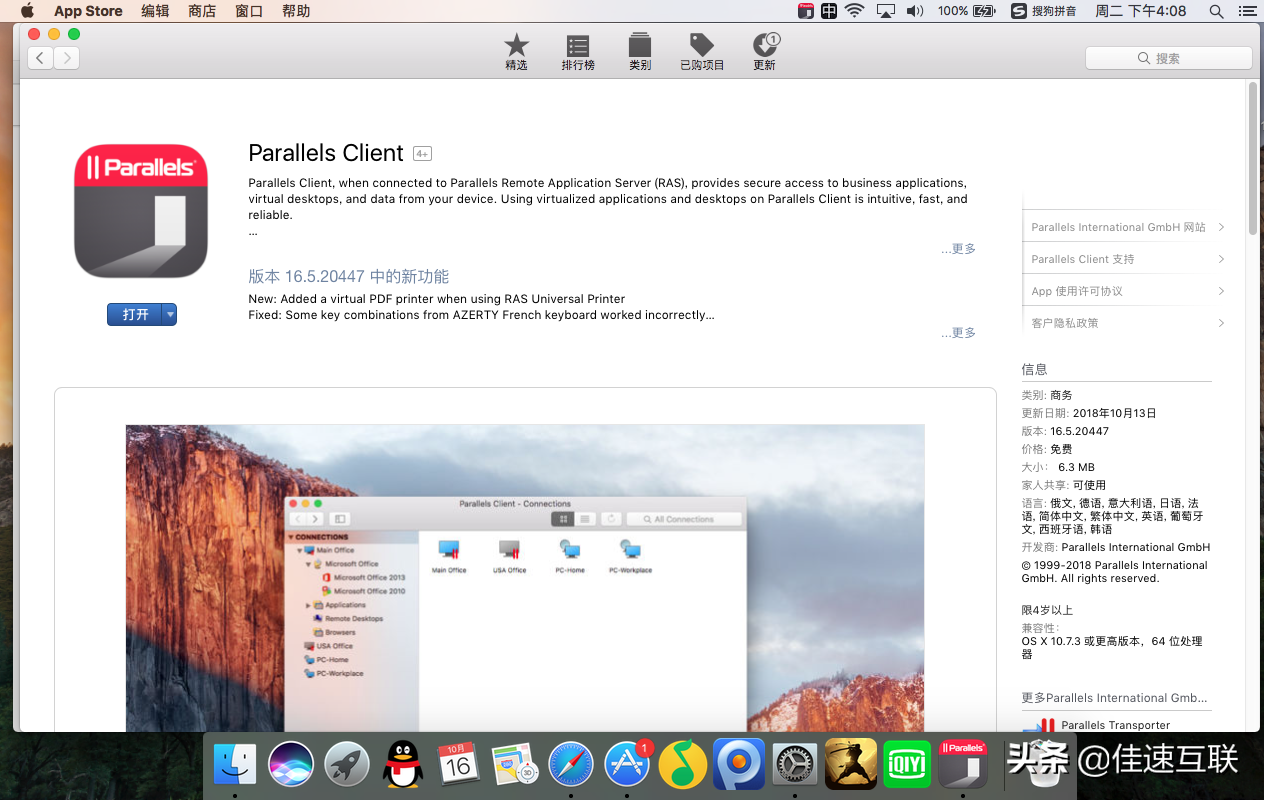Open 已购项目 (Purchased) section
1264x800 pixels.
(701, 50)
